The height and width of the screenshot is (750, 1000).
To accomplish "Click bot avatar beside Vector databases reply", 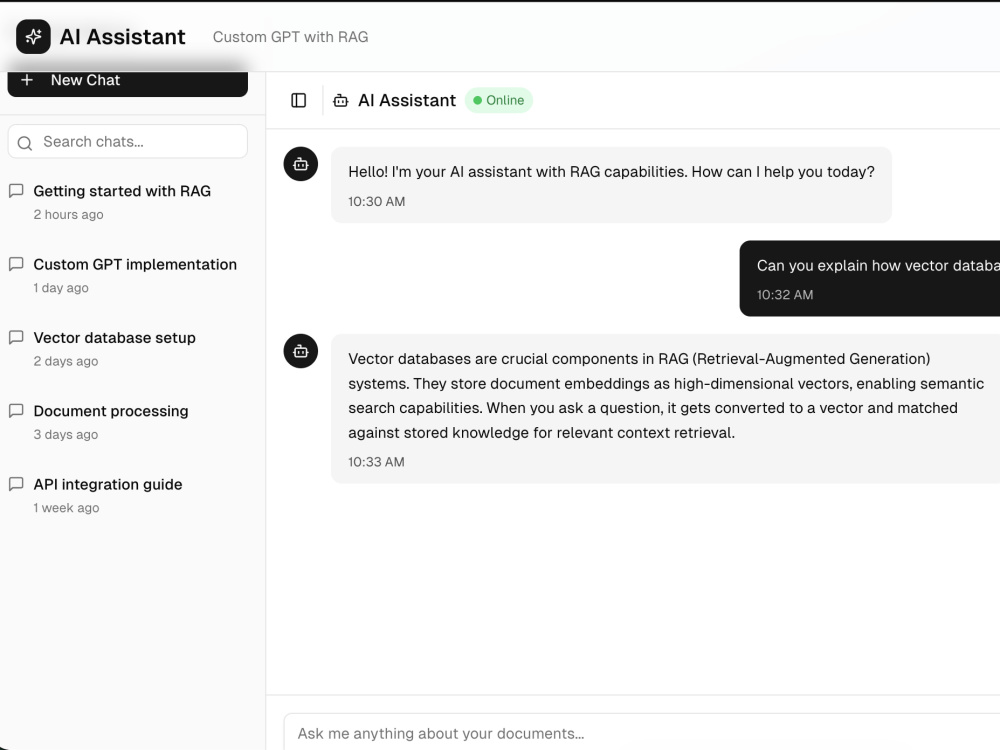I will click(x=301, y=351).
